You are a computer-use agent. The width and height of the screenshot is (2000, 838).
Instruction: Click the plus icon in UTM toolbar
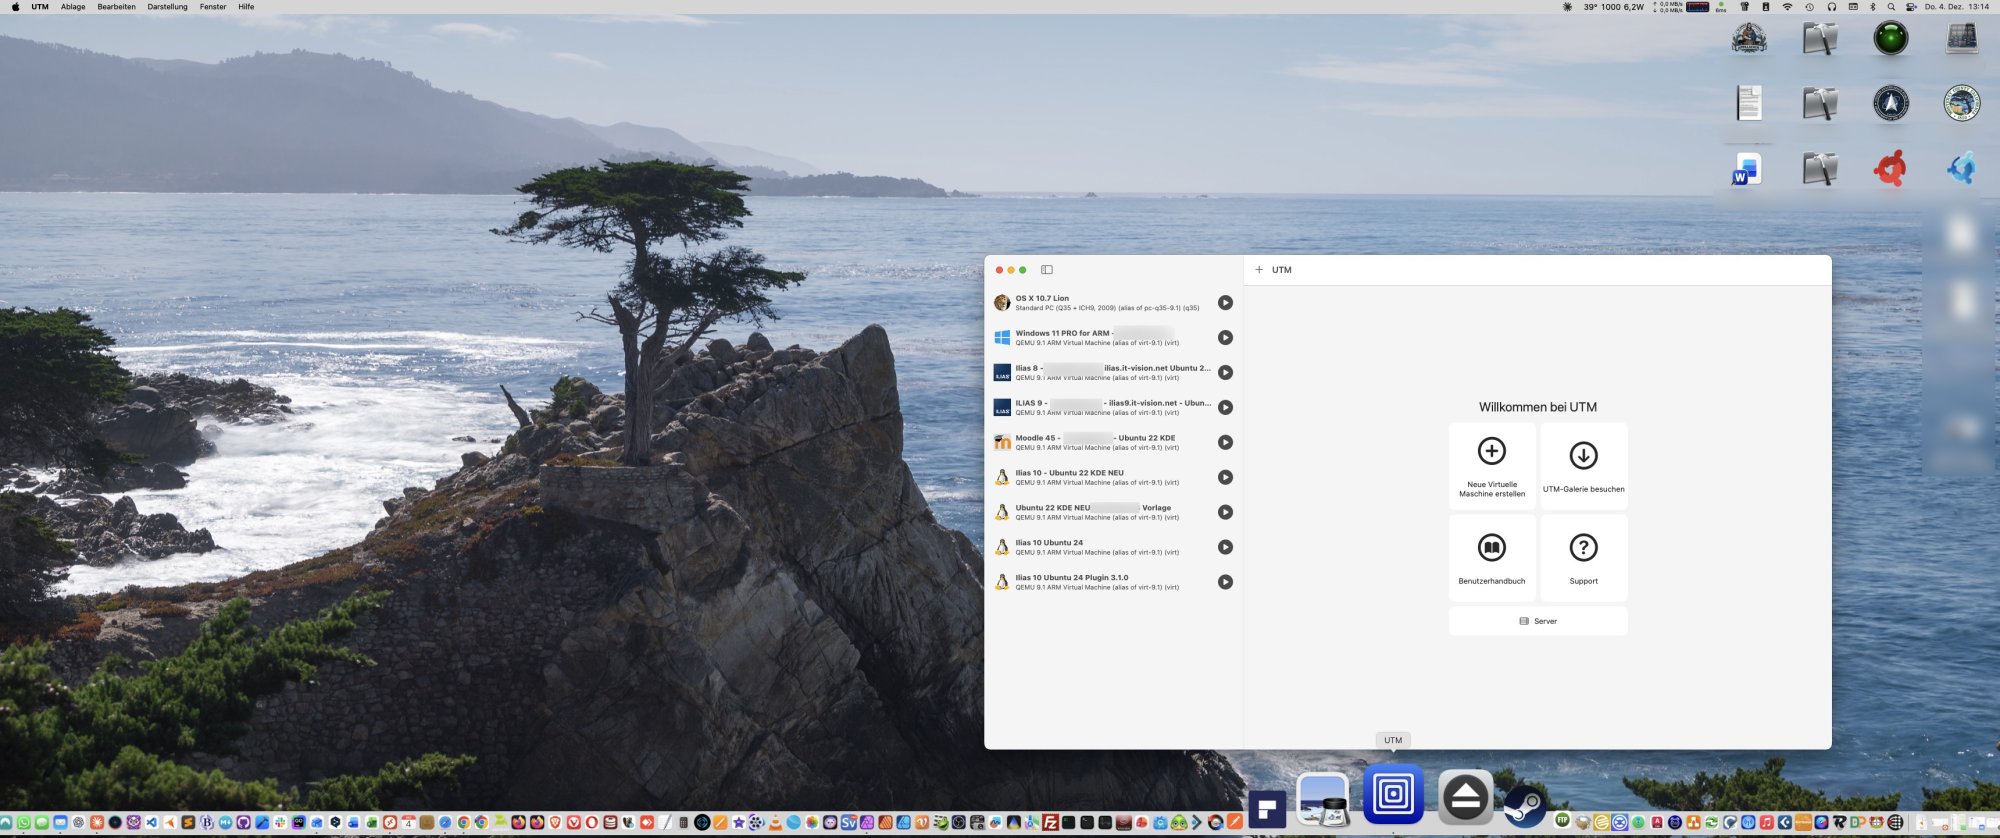pyautogui.click(x=1259, y=270)
